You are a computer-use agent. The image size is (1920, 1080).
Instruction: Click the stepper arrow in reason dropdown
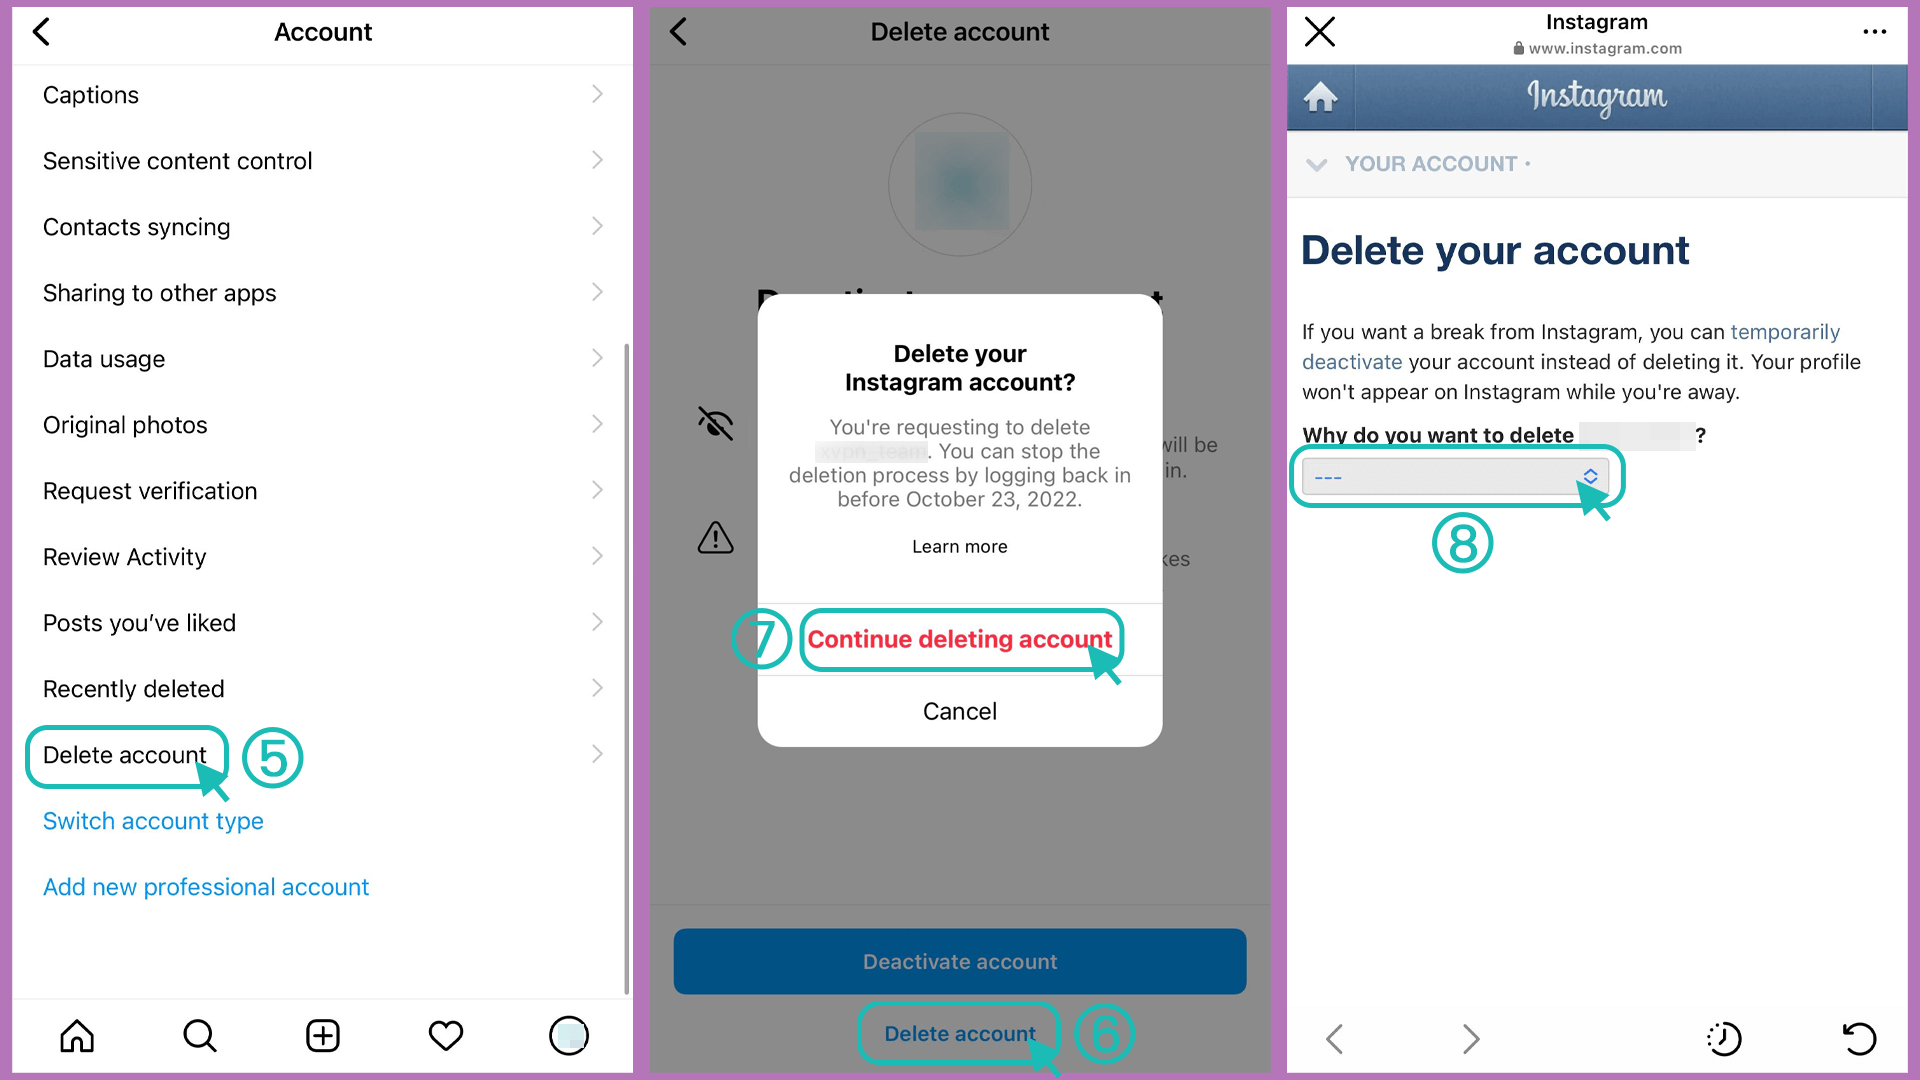pyautogui.click(x=1593, y=475)
